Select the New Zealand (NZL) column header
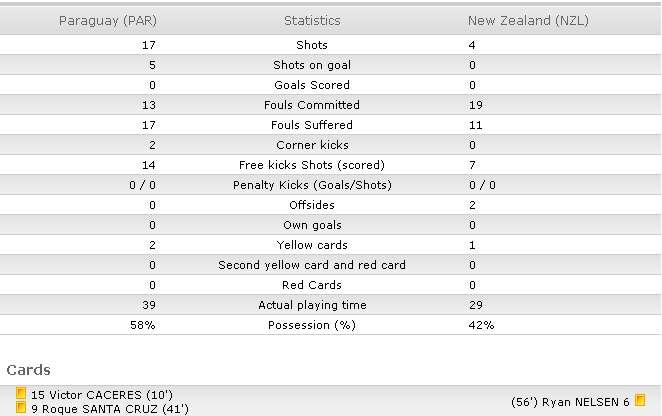662x416 pixels. 528,21
